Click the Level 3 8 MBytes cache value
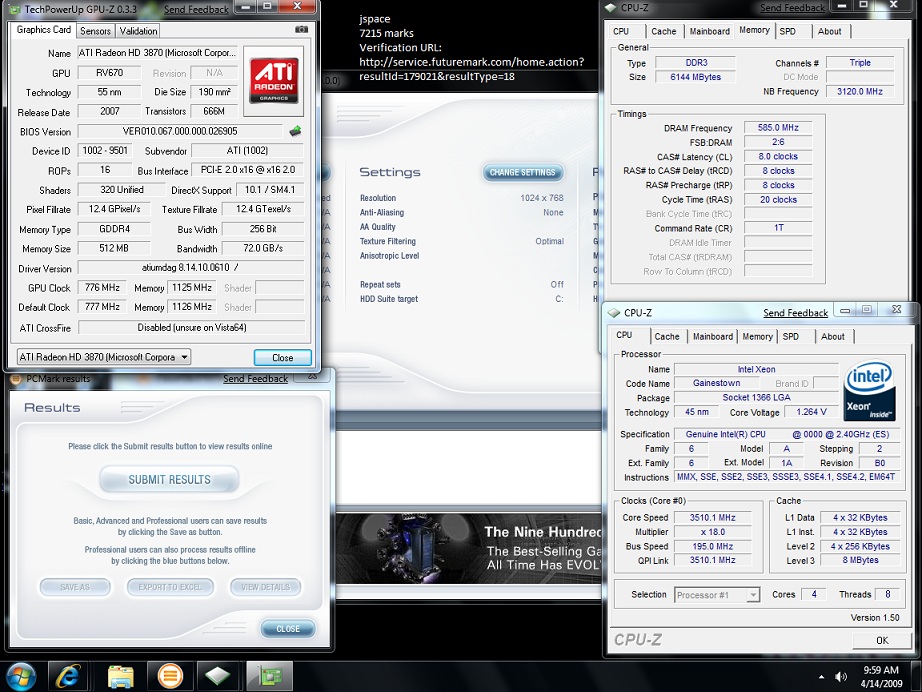The height and width of the screenshot is (692, 922). pos(860,560)
